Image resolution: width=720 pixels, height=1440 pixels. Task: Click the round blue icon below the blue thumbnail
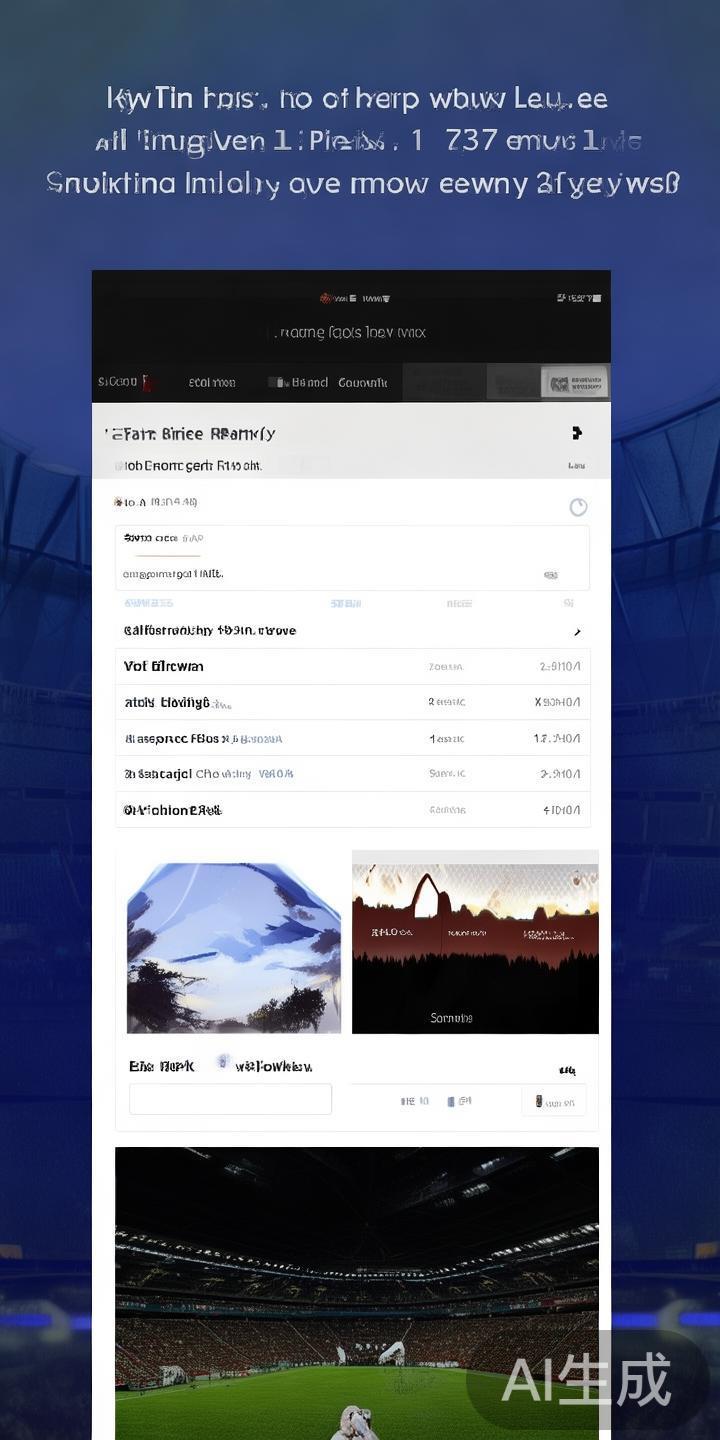click(x=223, y=1062)
